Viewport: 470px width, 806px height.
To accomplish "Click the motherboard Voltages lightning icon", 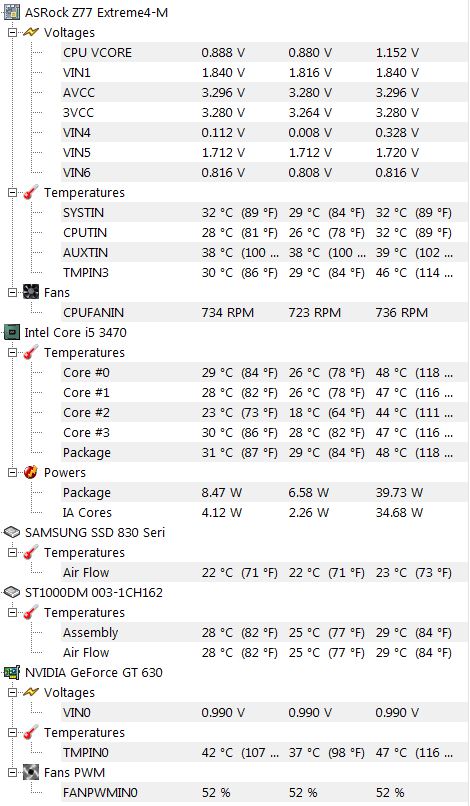I will [x=31, y=32].
